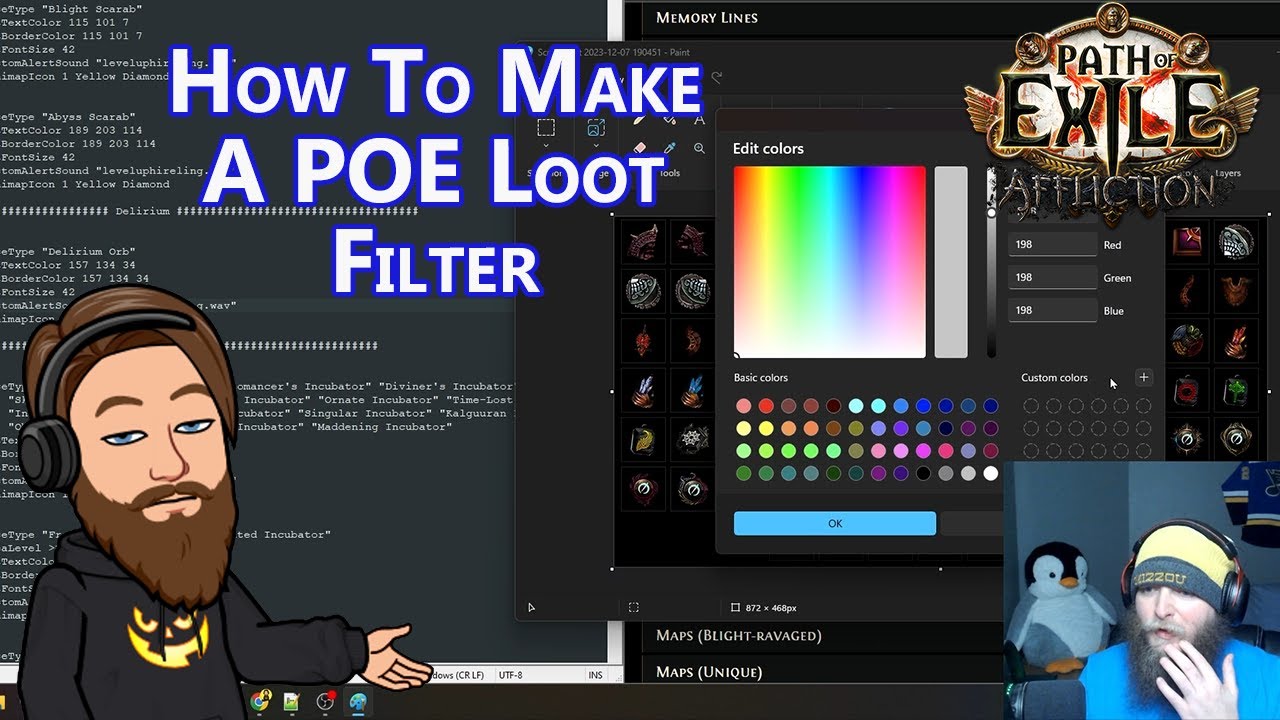Click the cursor position icon in Paint's status bar
Screen dimensions: 1280x720
point(531,607)
